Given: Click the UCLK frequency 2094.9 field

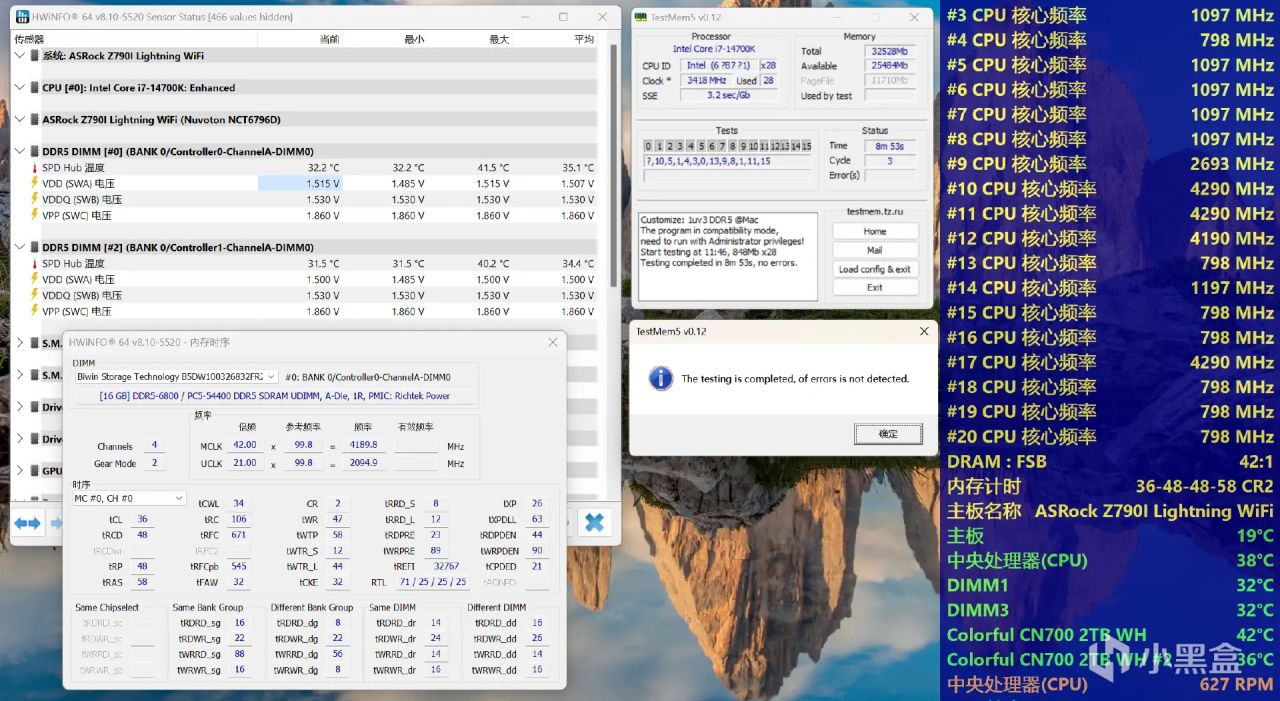Looking at the screenshot, I should 363,464.
